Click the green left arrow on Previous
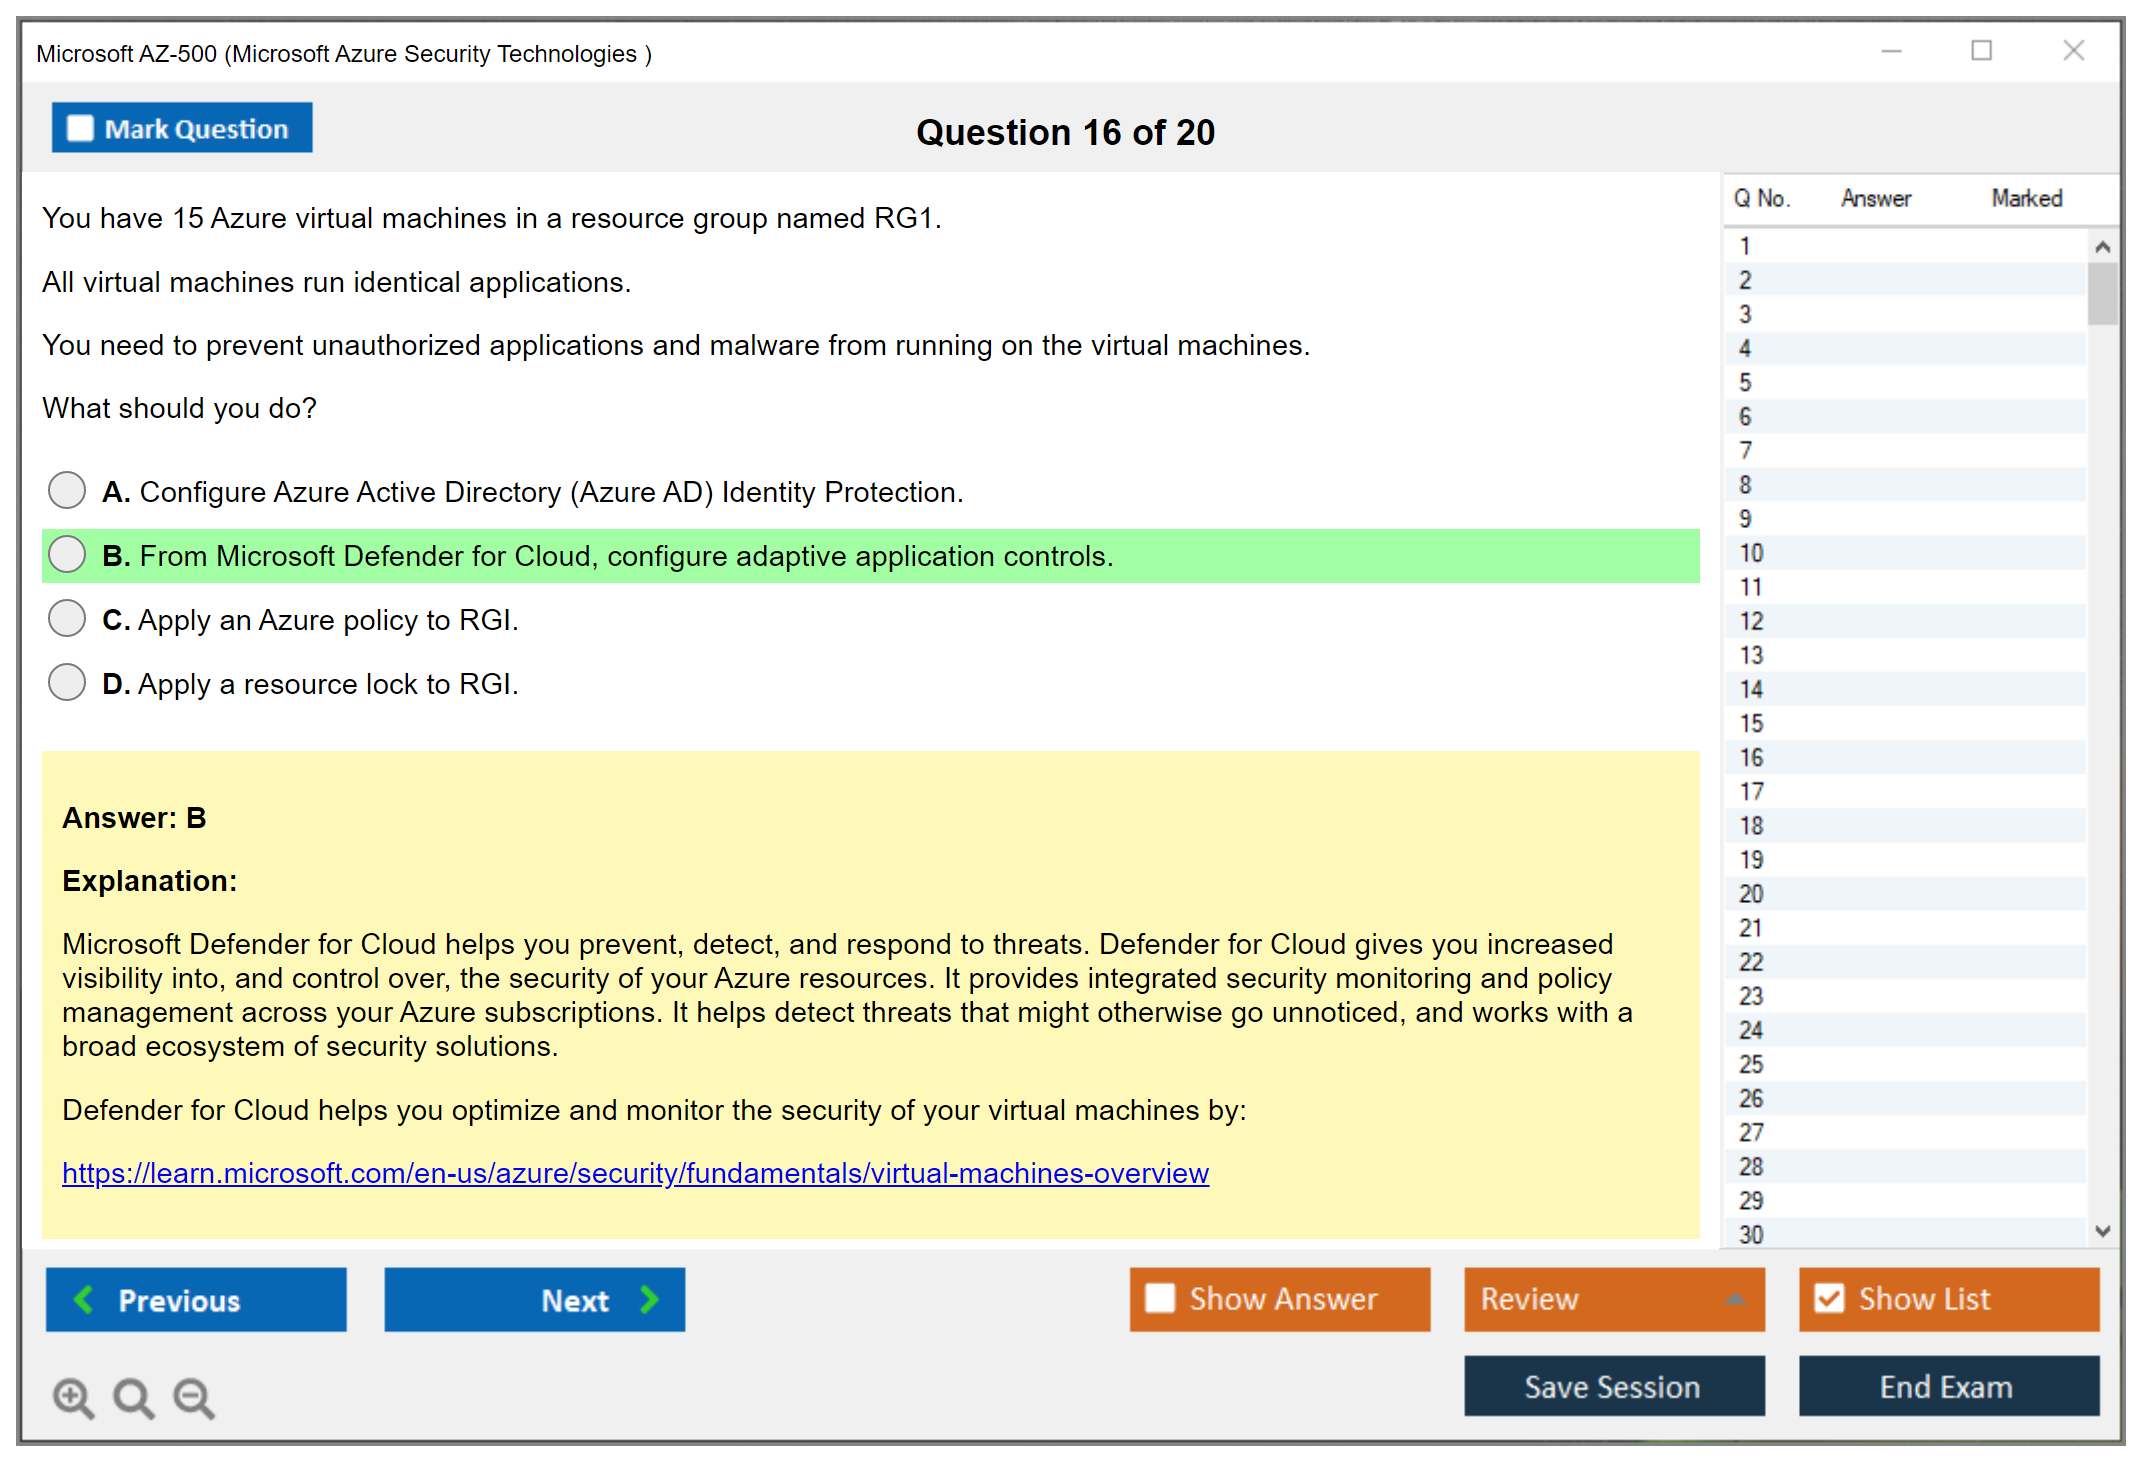The image size is (2150, 1470). (x=84, y=1299)
